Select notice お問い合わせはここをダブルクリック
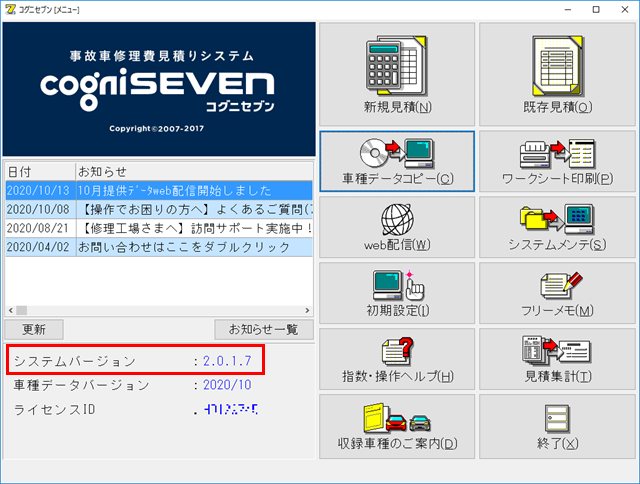This screenshot has width=640, height=484. pyautogui.click(x=159, y=247)
